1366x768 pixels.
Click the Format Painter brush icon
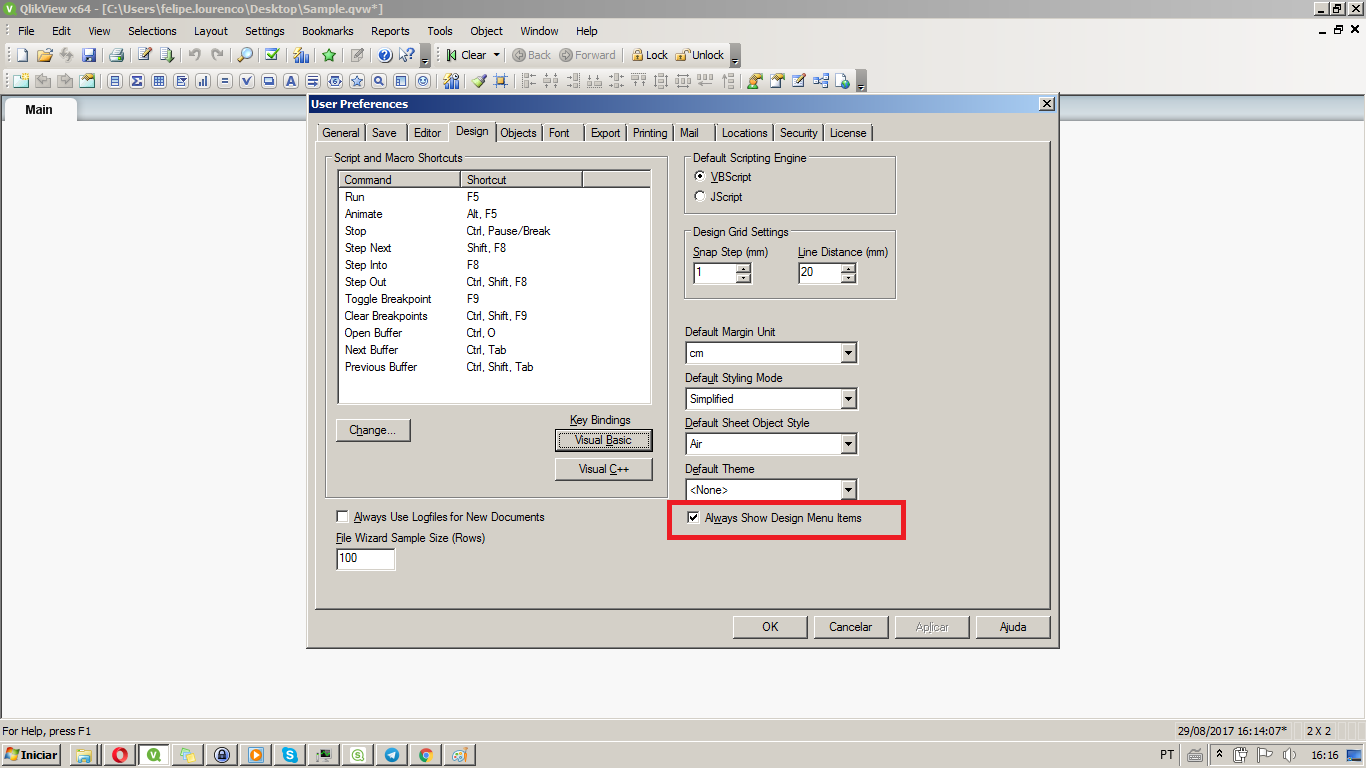click(479, 81)
